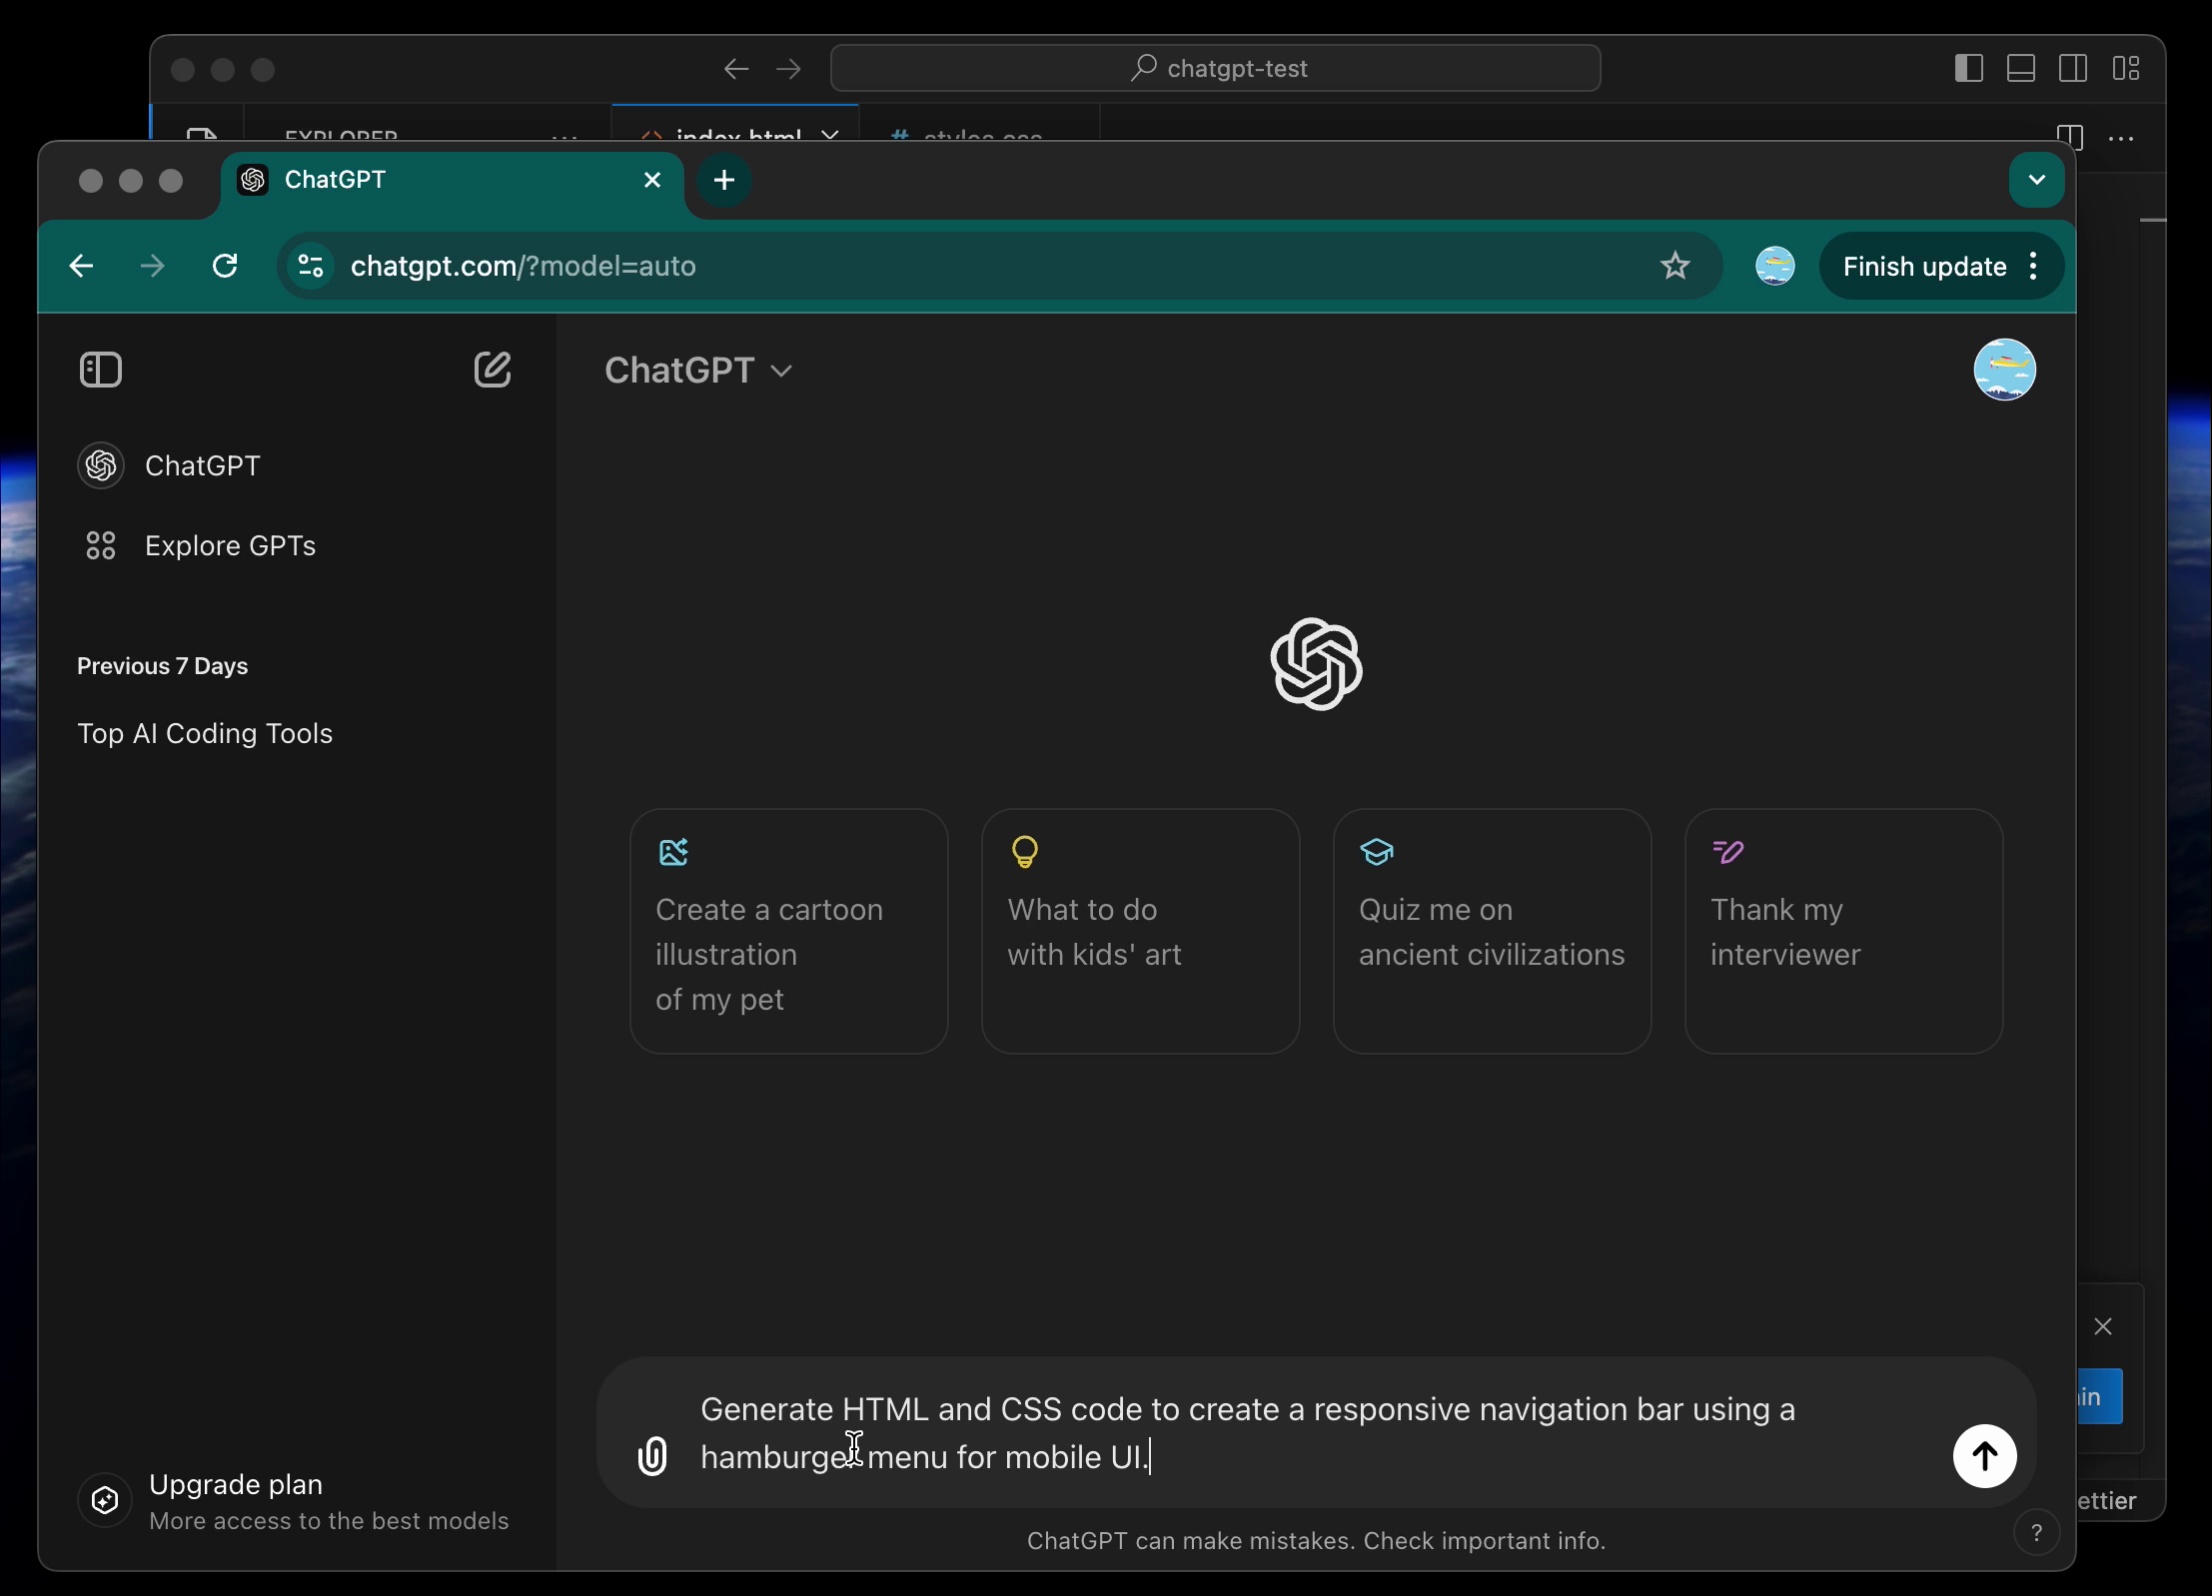Open the ChatGPT model selector dropdown
Screen dimensions: 2212x1596
coord(698,370)
